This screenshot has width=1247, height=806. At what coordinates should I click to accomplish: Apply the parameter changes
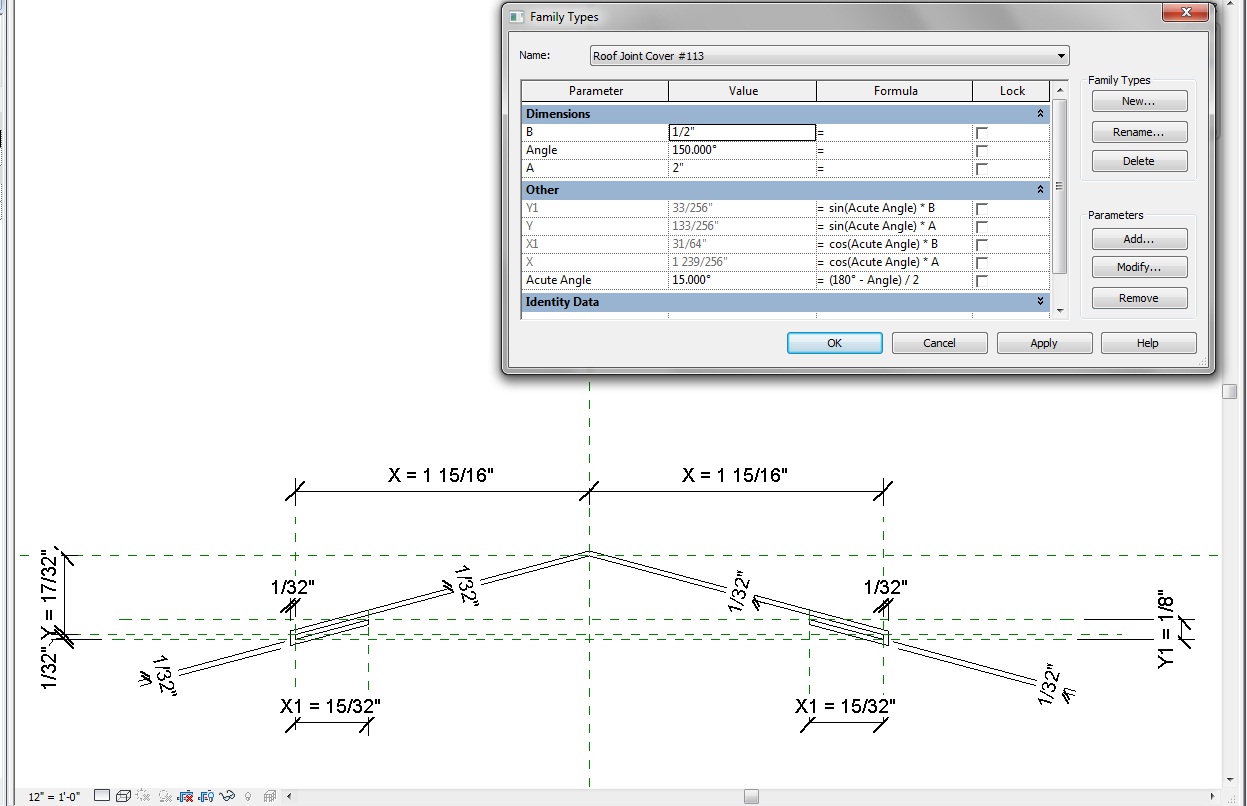point(1044,342)
